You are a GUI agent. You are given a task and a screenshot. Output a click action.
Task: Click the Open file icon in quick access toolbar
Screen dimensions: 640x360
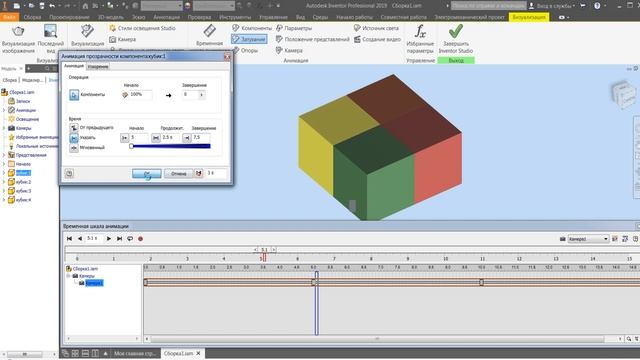click(31, 6)
